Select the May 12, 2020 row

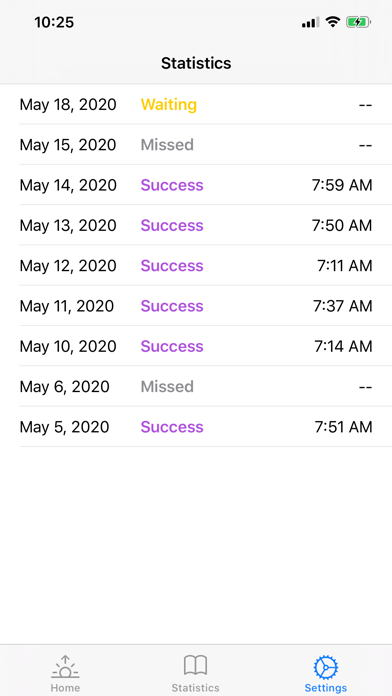click(196, 265)
